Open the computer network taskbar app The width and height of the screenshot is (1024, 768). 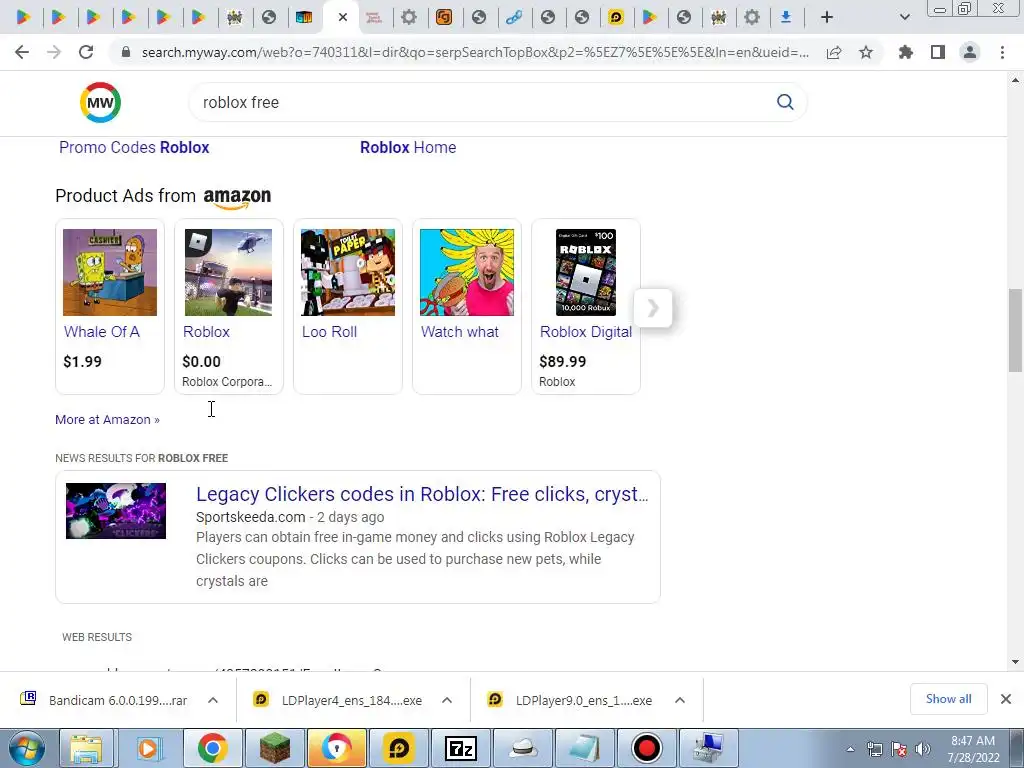coord(709,748)
